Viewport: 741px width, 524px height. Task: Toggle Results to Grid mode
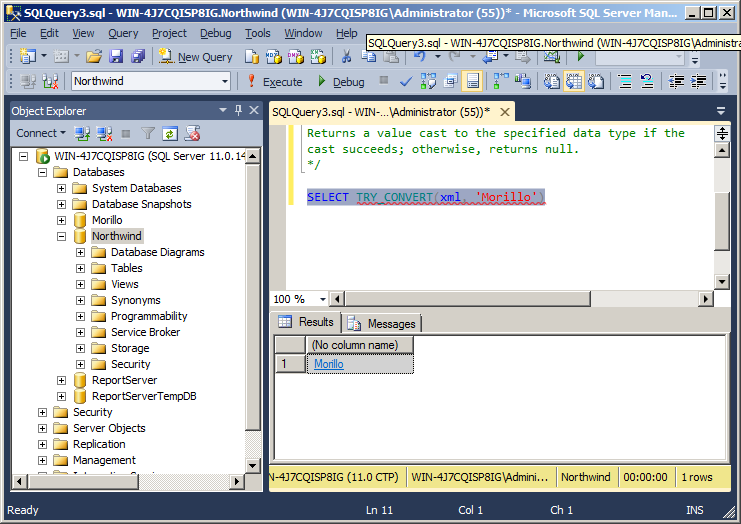(574, 81)
